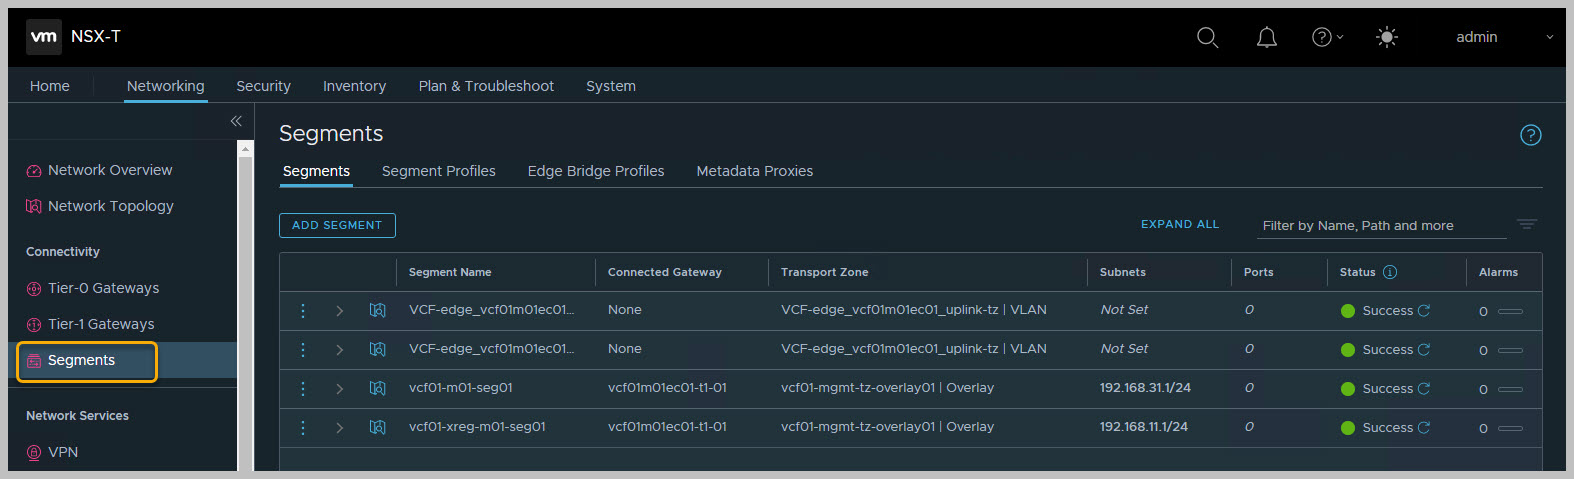
Task: Click the Segments page help icon
Action: [x=1530, y=135]
